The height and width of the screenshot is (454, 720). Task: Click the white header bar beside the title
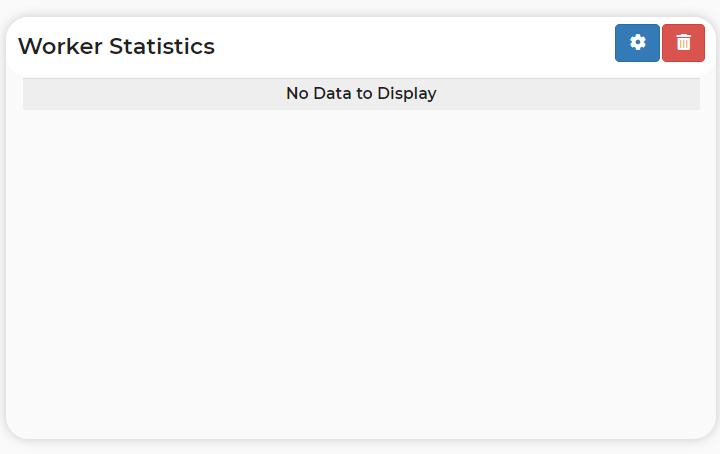coord(413,46)
